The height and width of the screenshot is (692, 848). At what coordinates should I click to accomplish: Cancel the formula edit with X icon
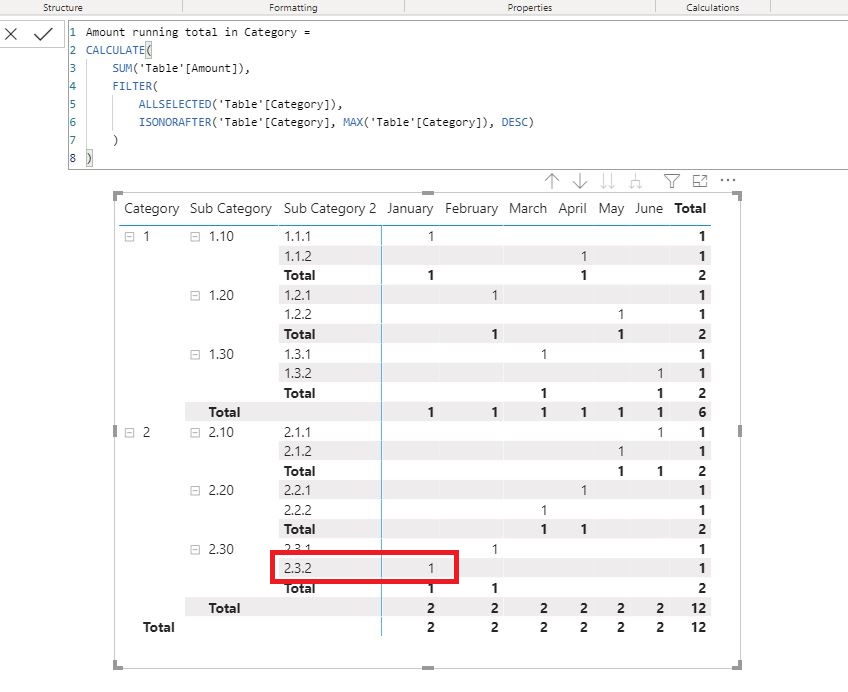pyautogui.click(x=11, y=34)
